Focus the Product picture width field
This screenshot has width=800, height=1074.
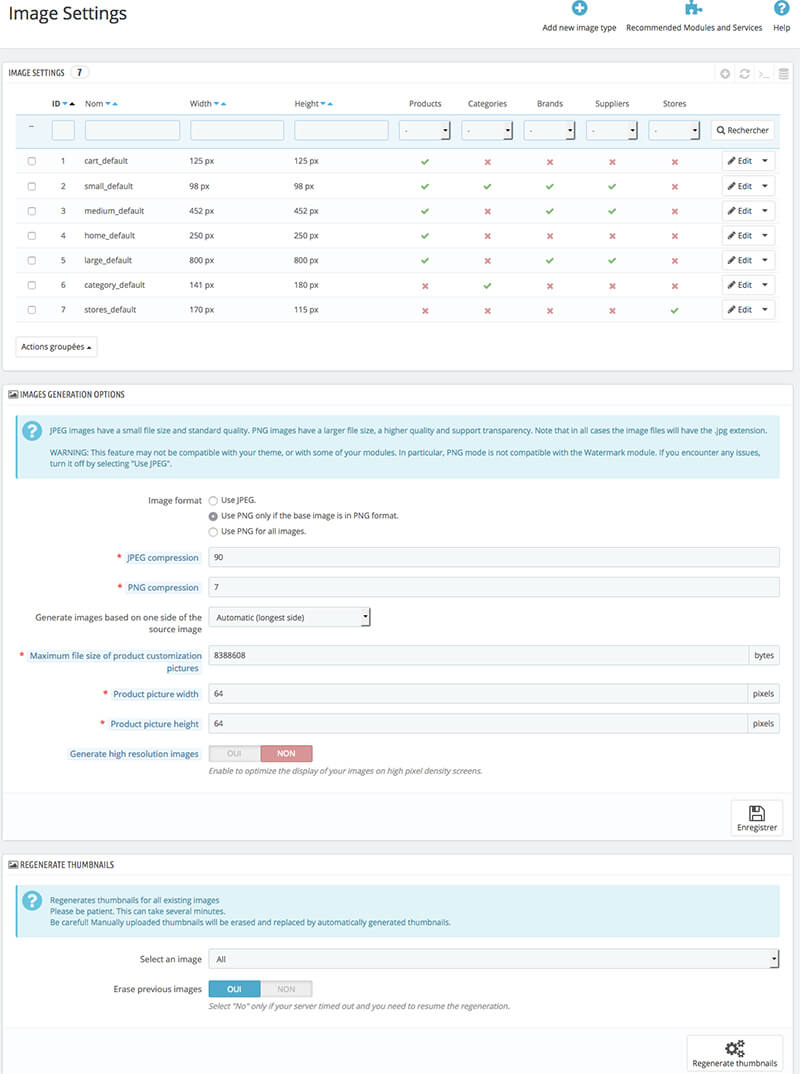(x=478, y=694)
